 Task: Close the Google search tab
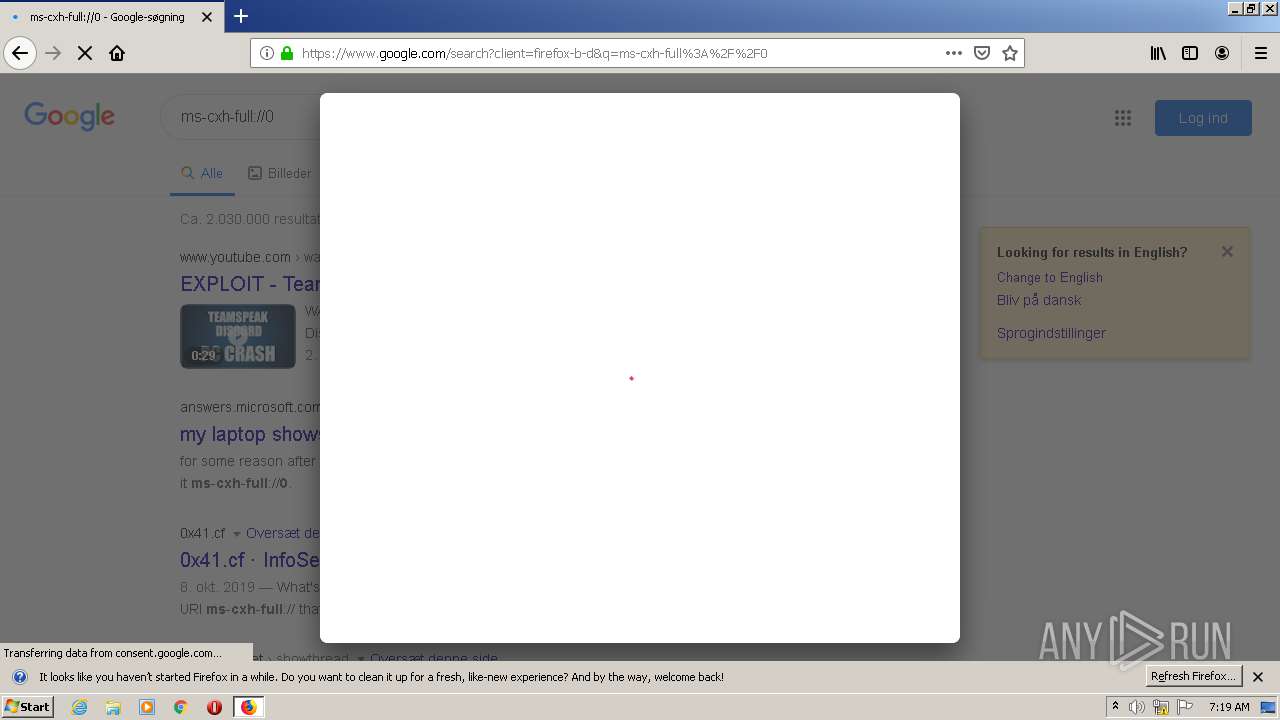tap(207, 17)
